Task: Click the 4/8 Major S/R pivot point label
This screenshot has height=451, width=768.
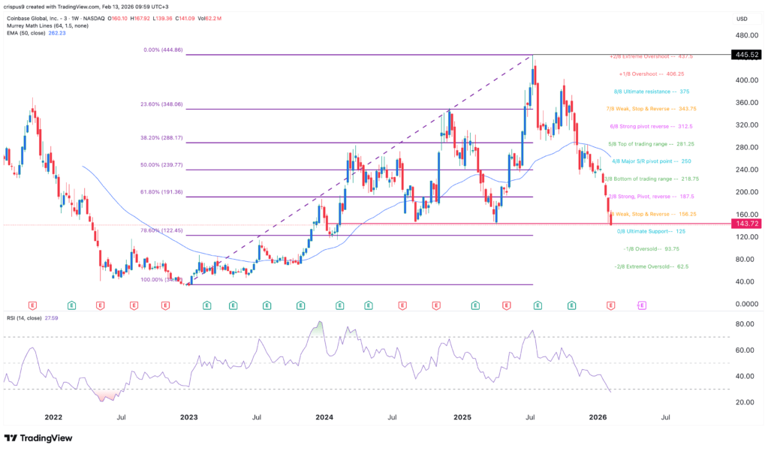Action: click(x=651, y=162)
